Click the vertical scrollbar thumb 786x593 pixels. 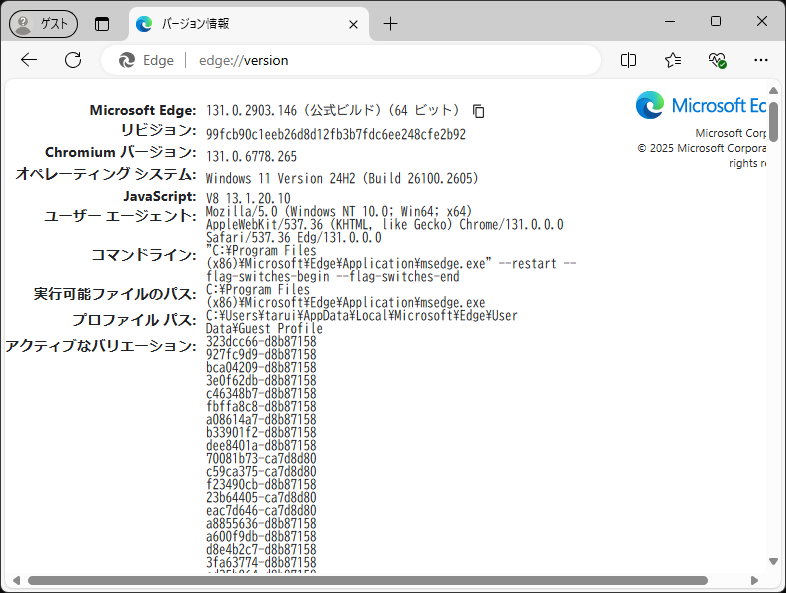point(773,121)
